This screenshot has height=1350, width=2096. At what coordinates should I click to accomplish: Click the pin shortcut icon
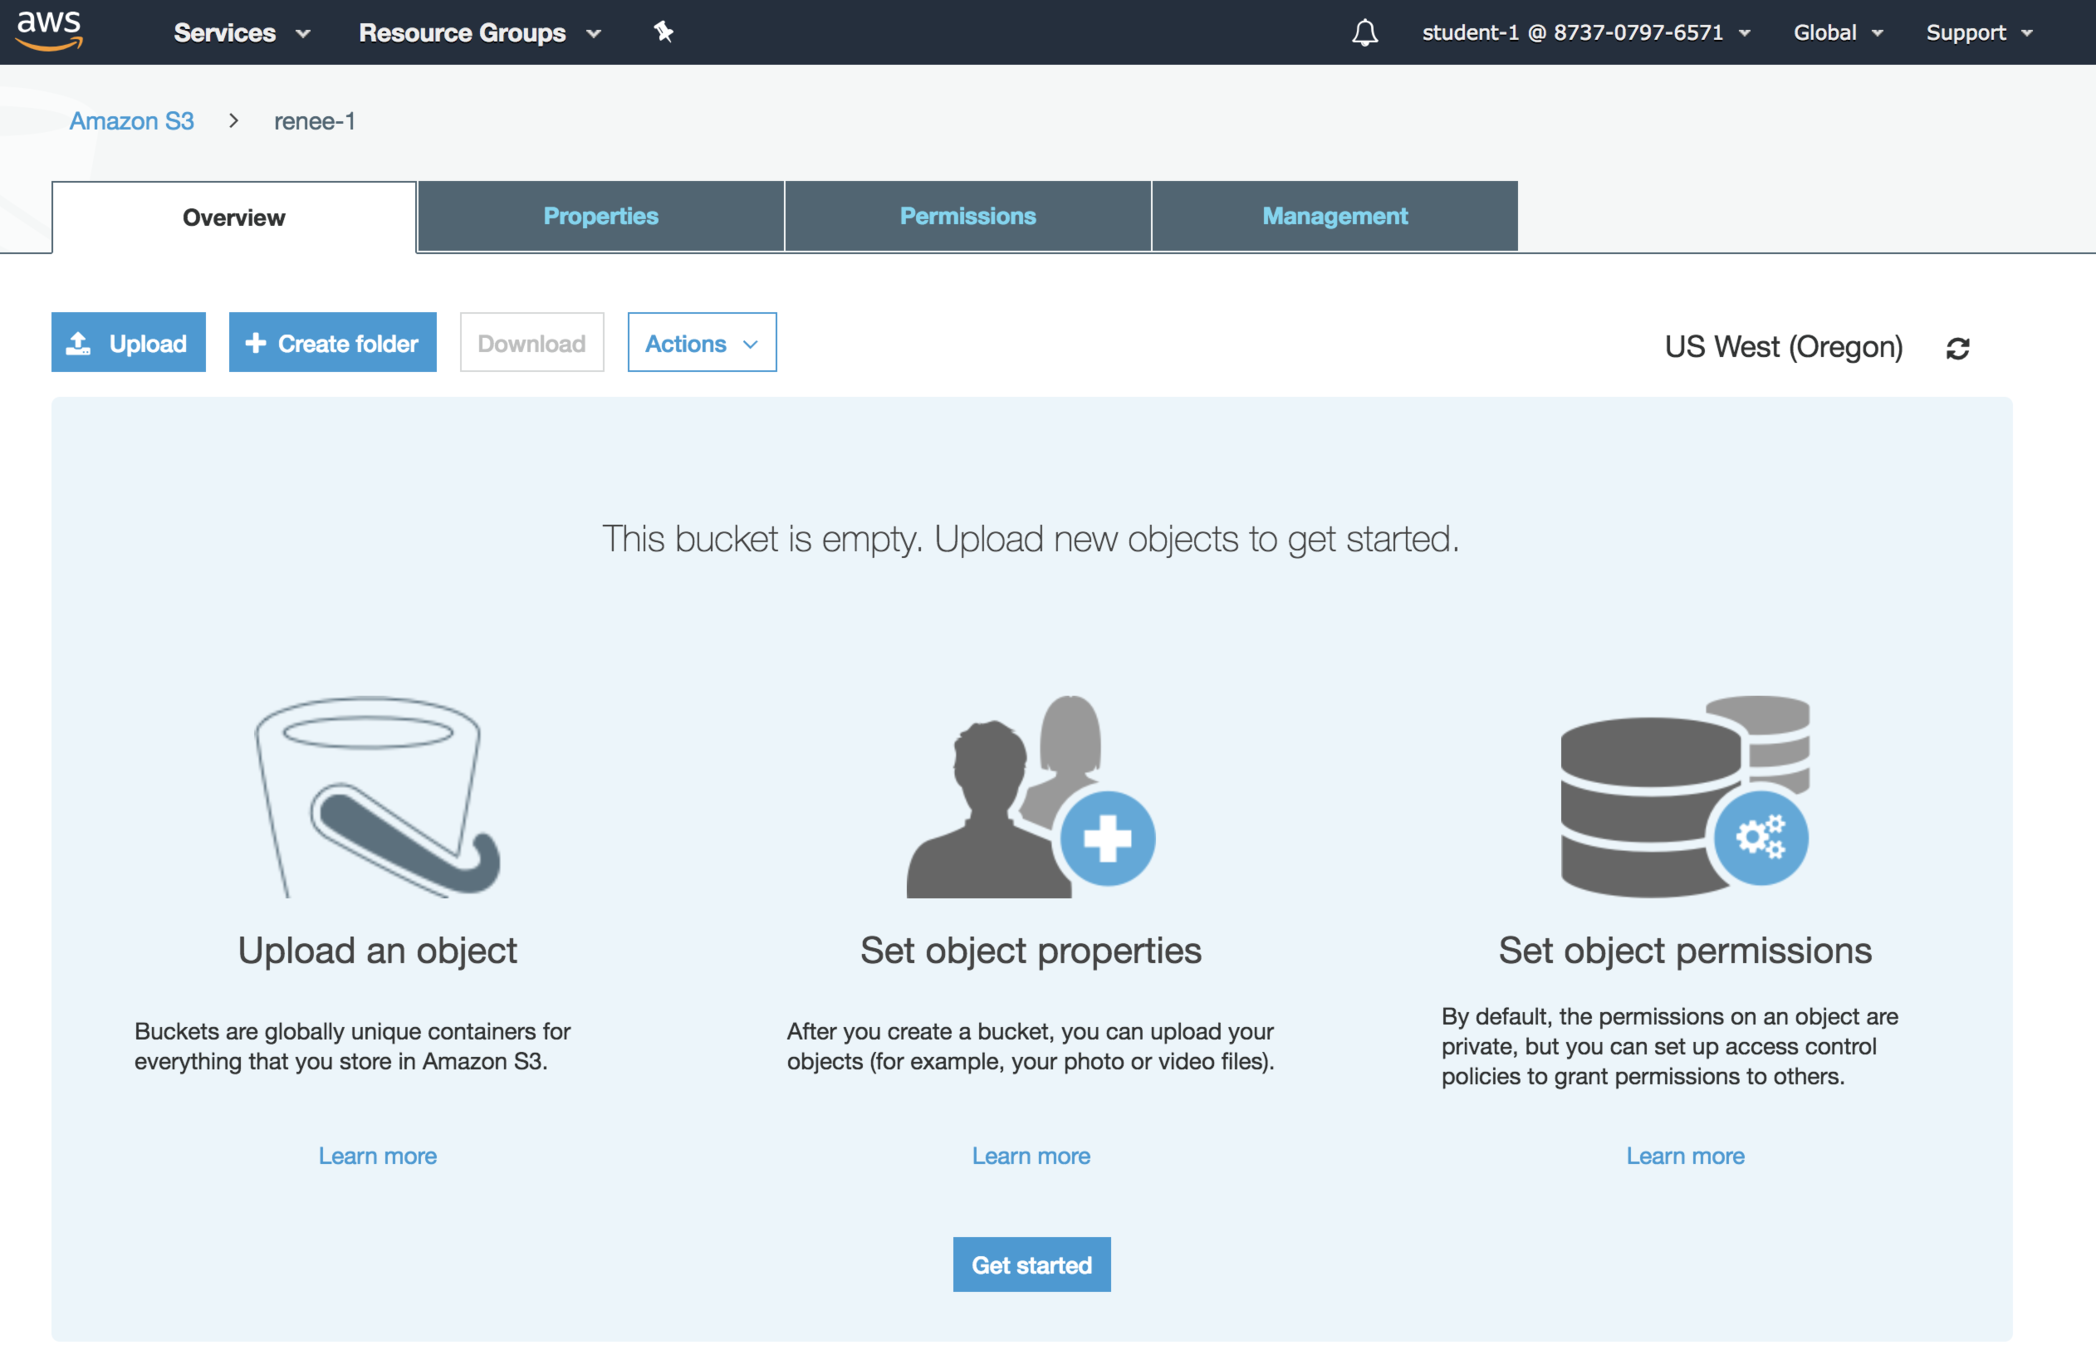pos(663,32)
